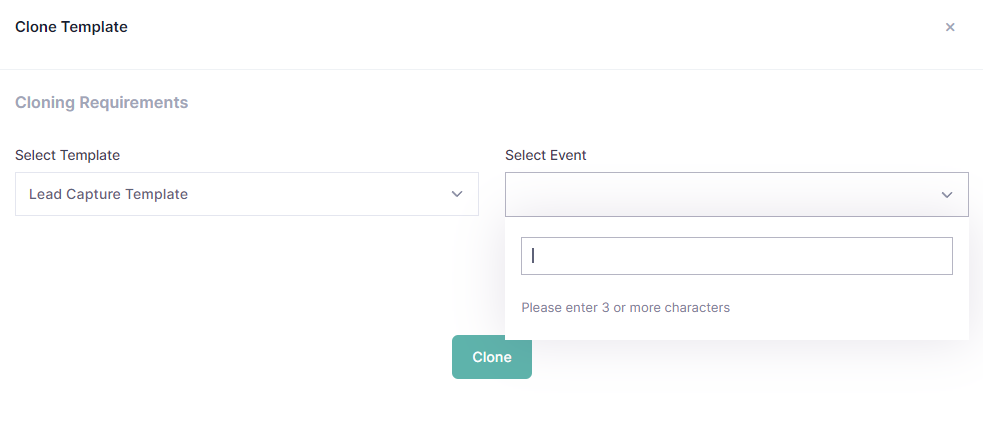The width and height of the screenshot is (983, 422).
Task: Click the selected Lead Capture Template value
Action: [108, 194]
